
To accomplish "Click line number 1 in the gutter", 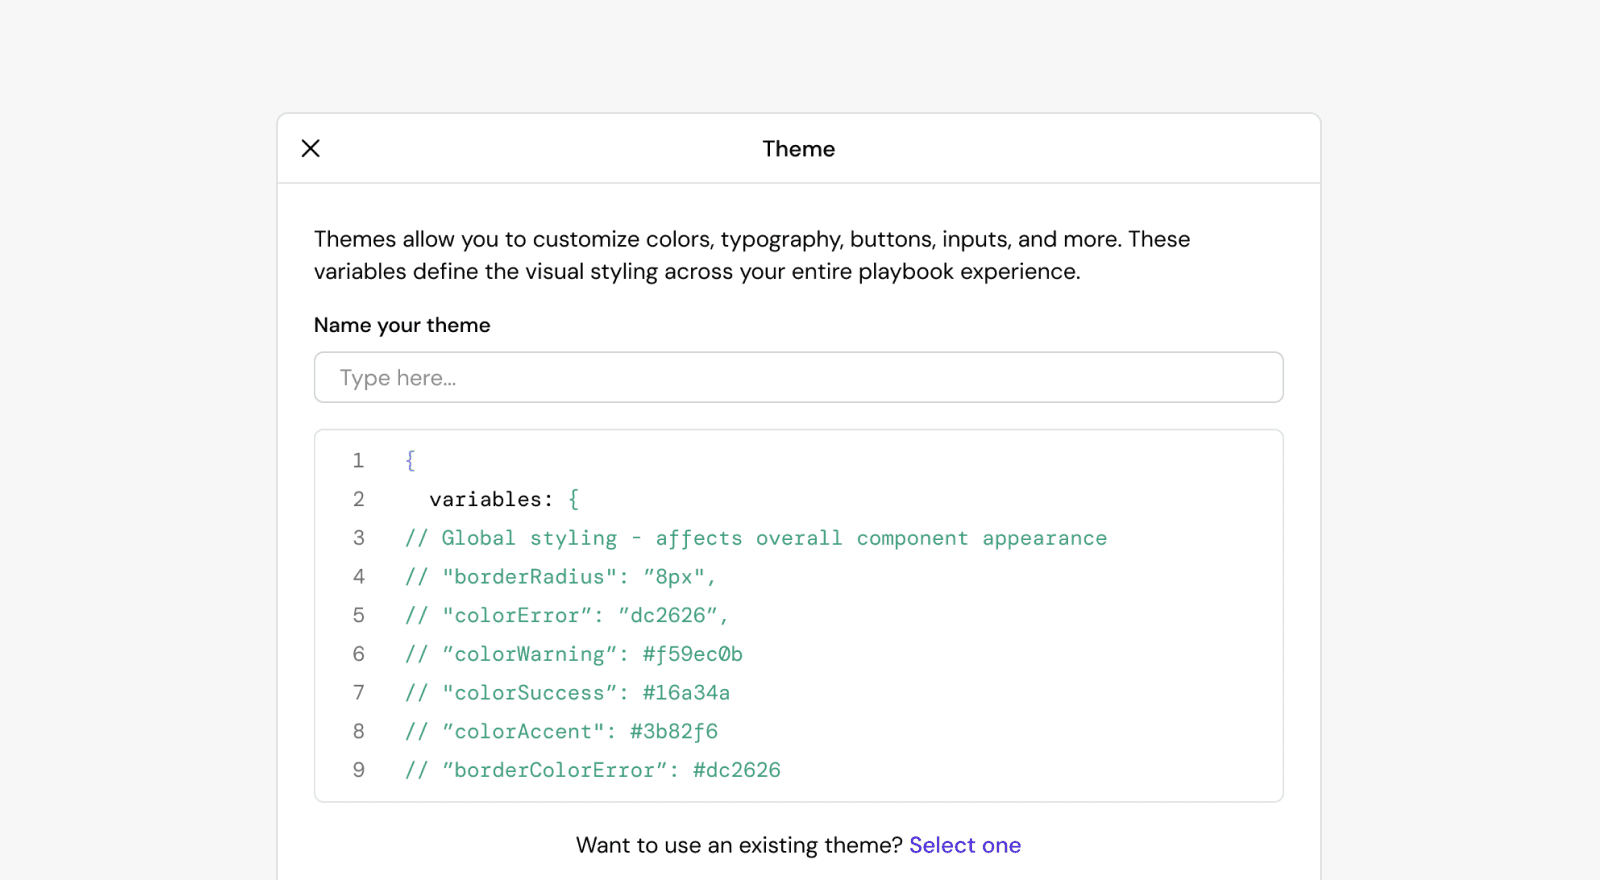I will 358,460.
